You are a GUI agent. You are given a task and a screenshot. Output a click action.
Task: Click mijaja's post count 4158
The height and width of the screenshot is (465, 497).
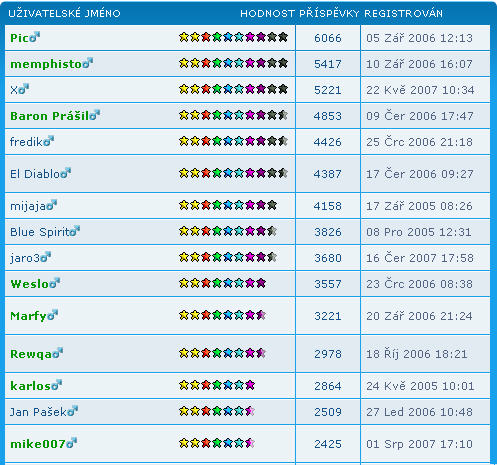(328, 206)
